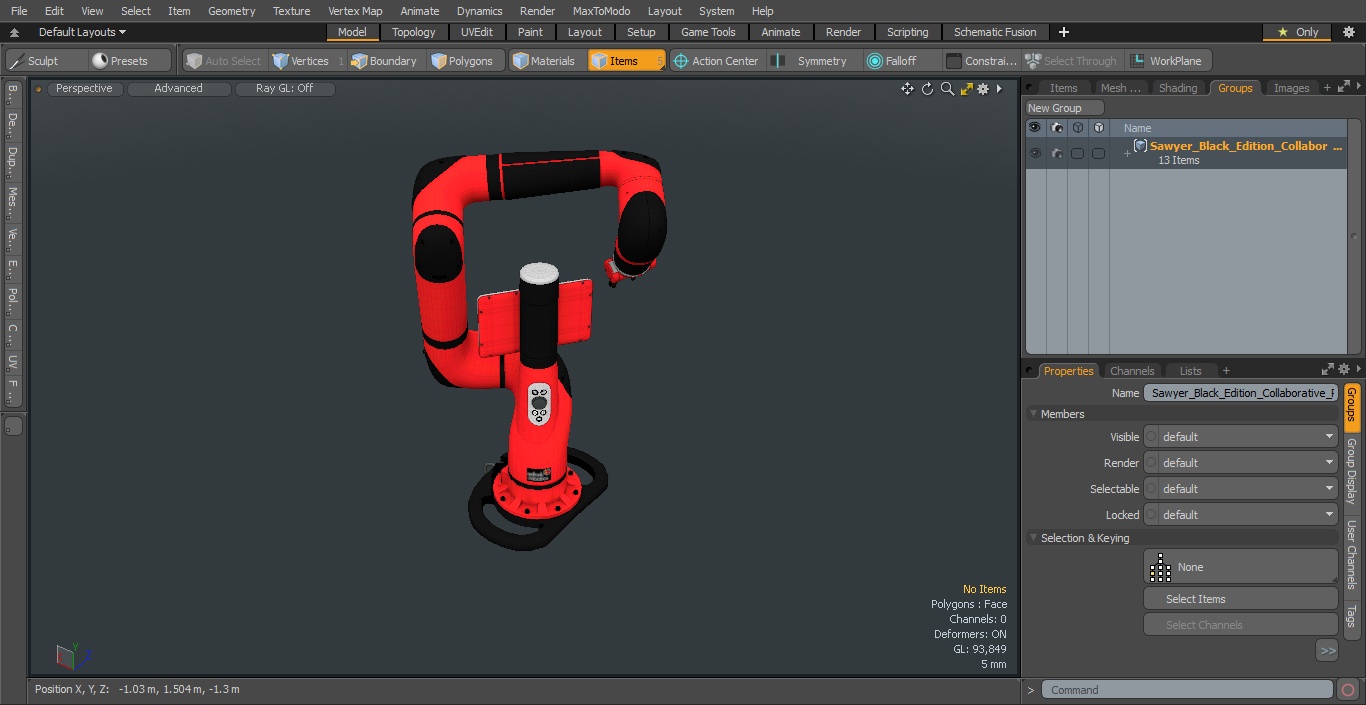Maximize the Properties panel with arrows icon
The width and height of the screenshot is (1366, 705).
click(x=1328, y=370)
